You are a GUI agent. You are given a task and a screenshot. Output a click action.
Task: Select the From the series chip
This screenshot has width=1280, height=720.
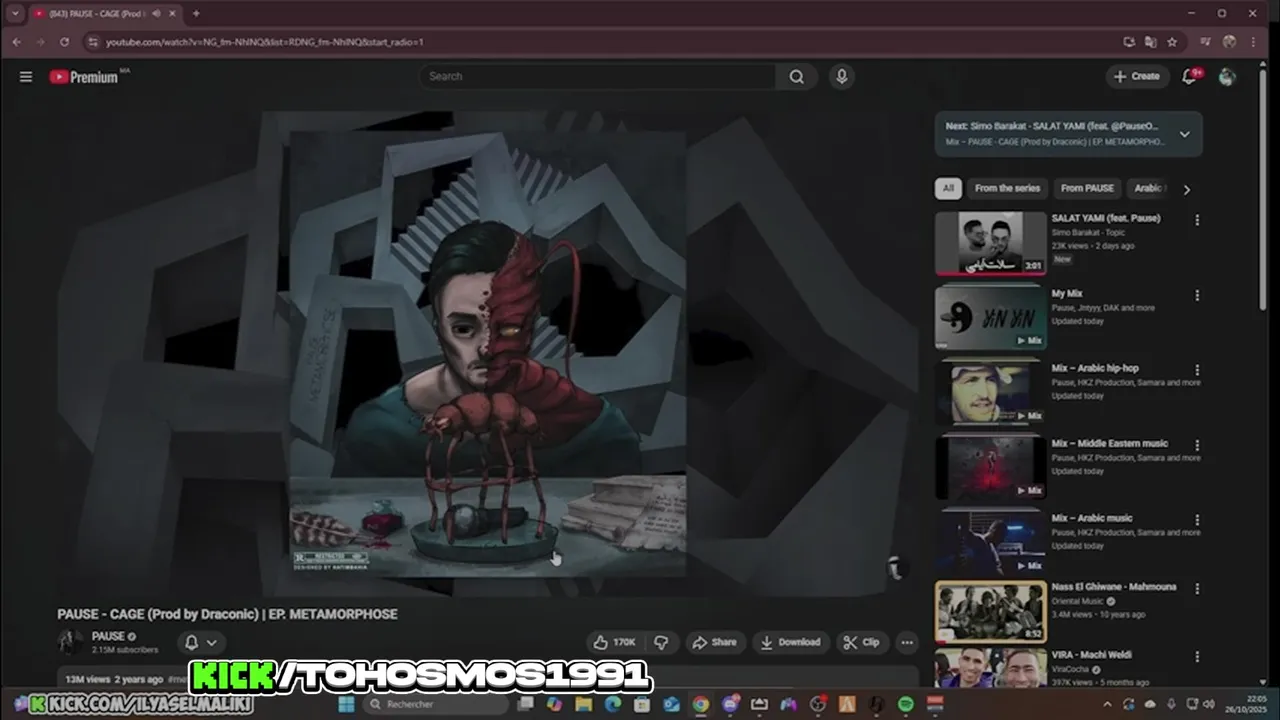(x=1007, y=188)
